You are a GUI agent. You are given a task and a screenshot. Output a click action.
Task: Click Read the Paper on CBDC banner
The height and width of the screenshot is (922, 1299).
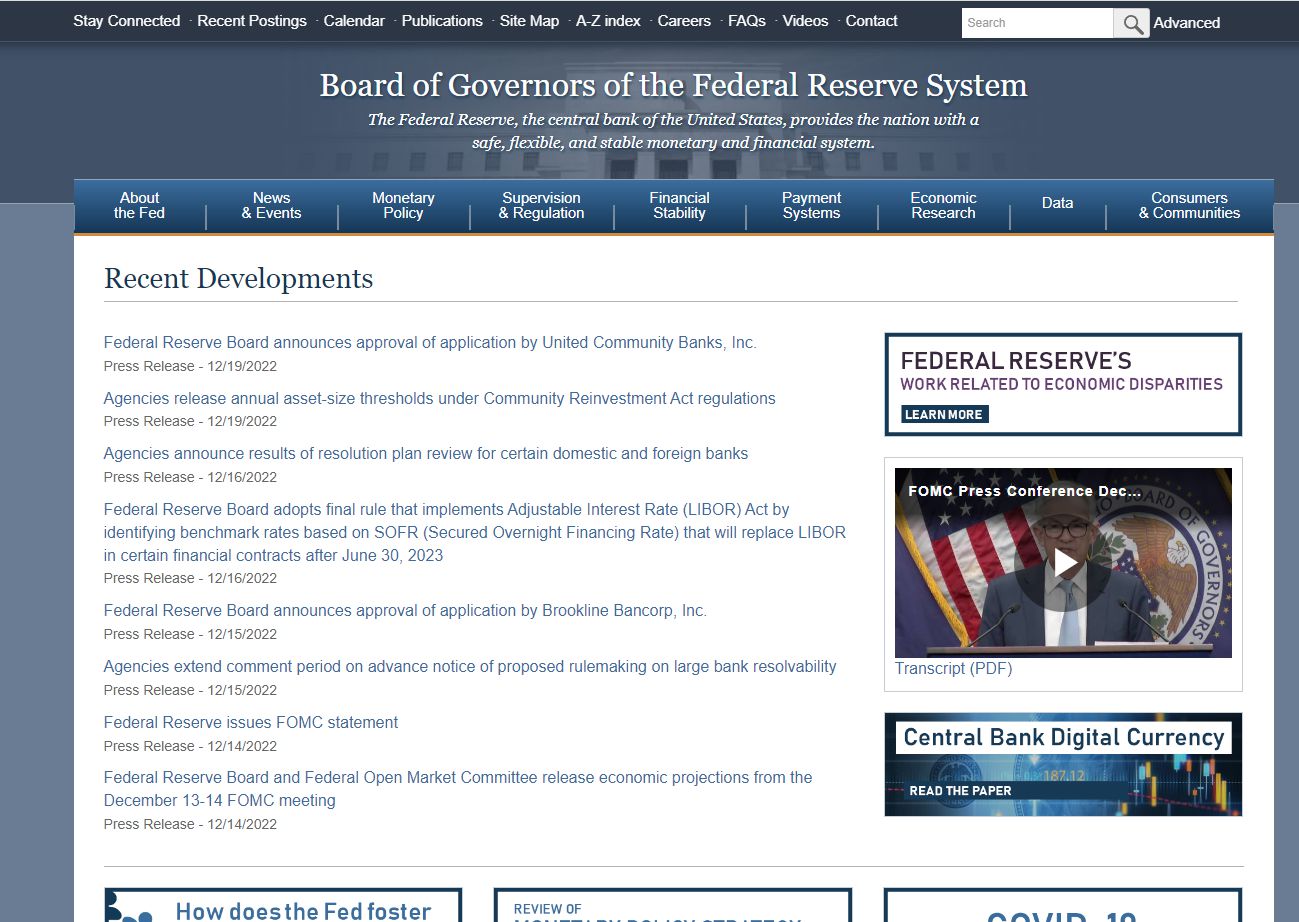tap(960, 791)
